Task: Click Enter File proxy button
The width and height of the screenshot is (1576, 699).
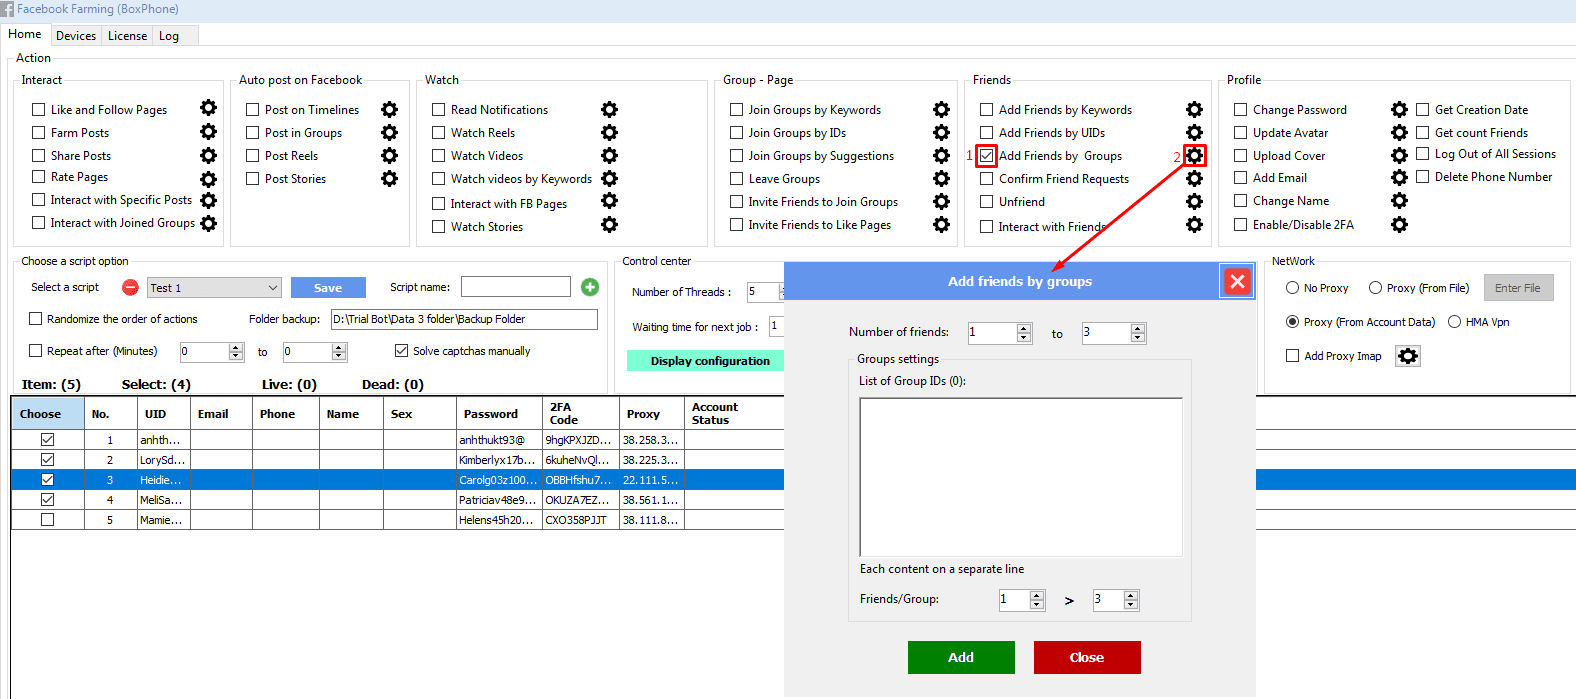Action: (x=1519, y=288)
